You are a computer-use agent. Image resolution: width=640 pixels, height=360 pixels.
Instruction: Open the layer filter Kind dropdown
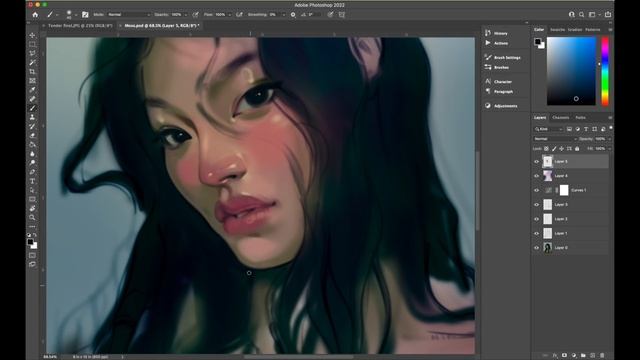click(549, 129)
